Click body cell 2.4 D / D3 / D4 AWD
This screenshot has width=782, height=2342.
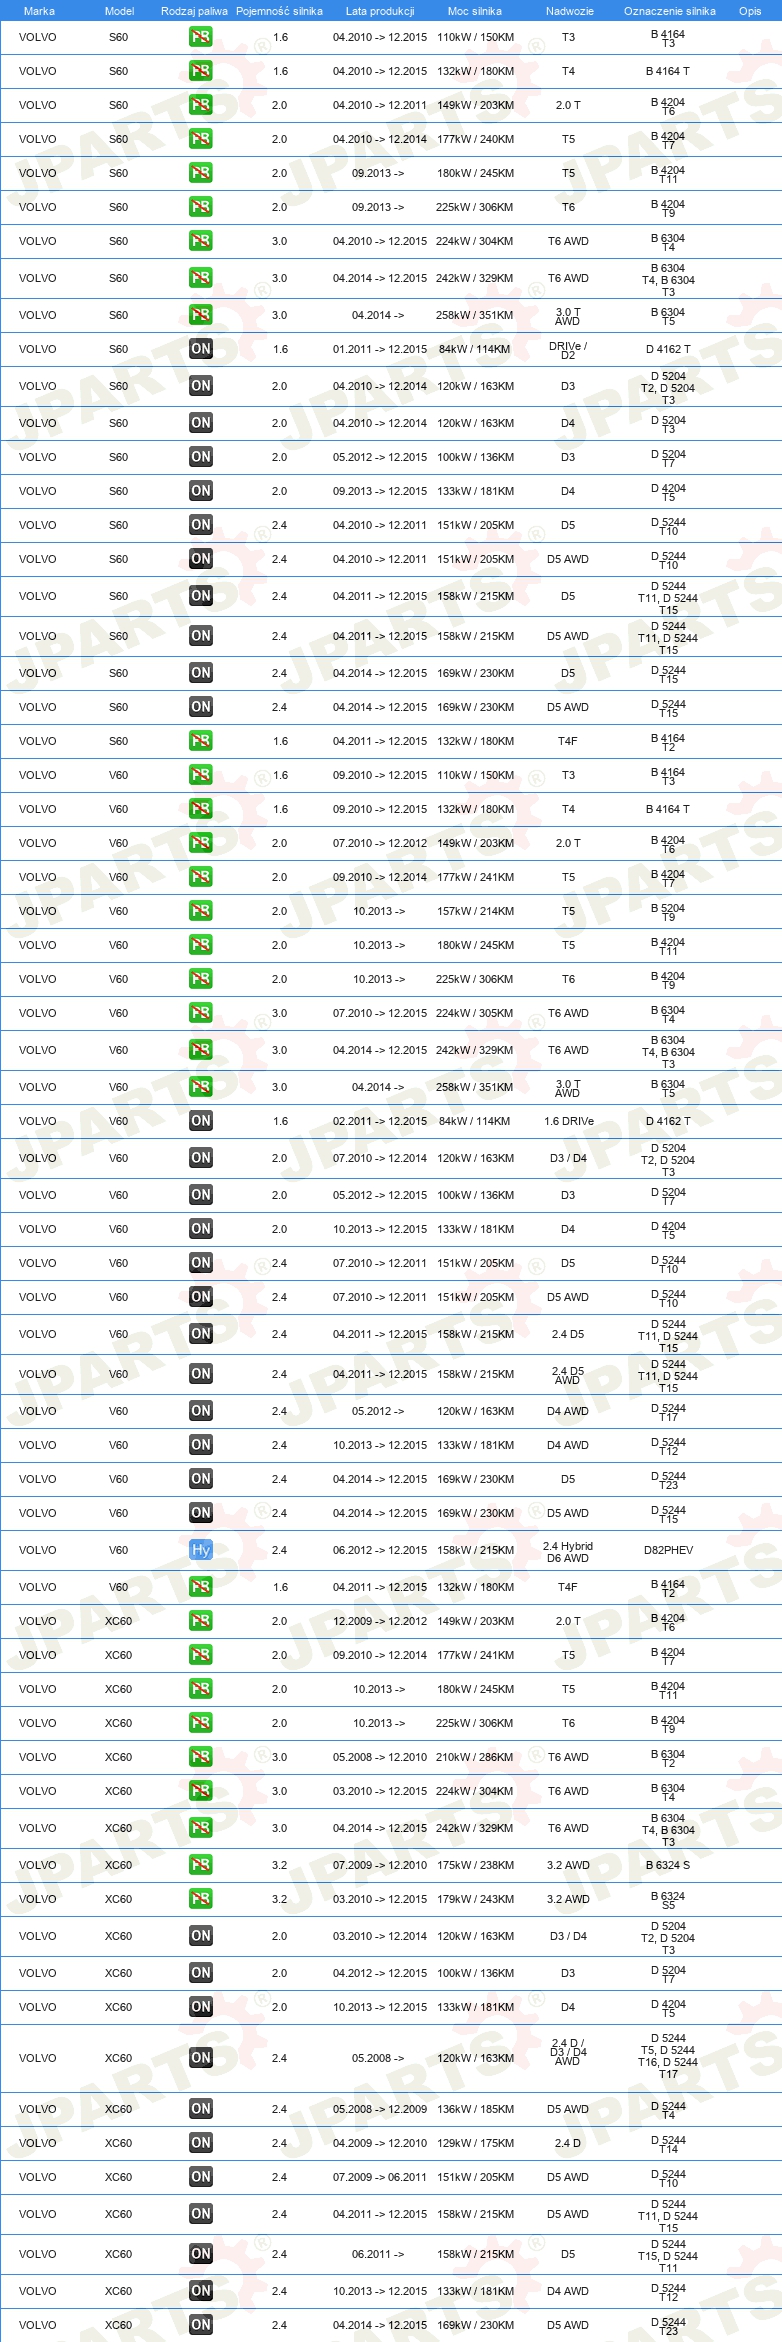point(568,2052)
